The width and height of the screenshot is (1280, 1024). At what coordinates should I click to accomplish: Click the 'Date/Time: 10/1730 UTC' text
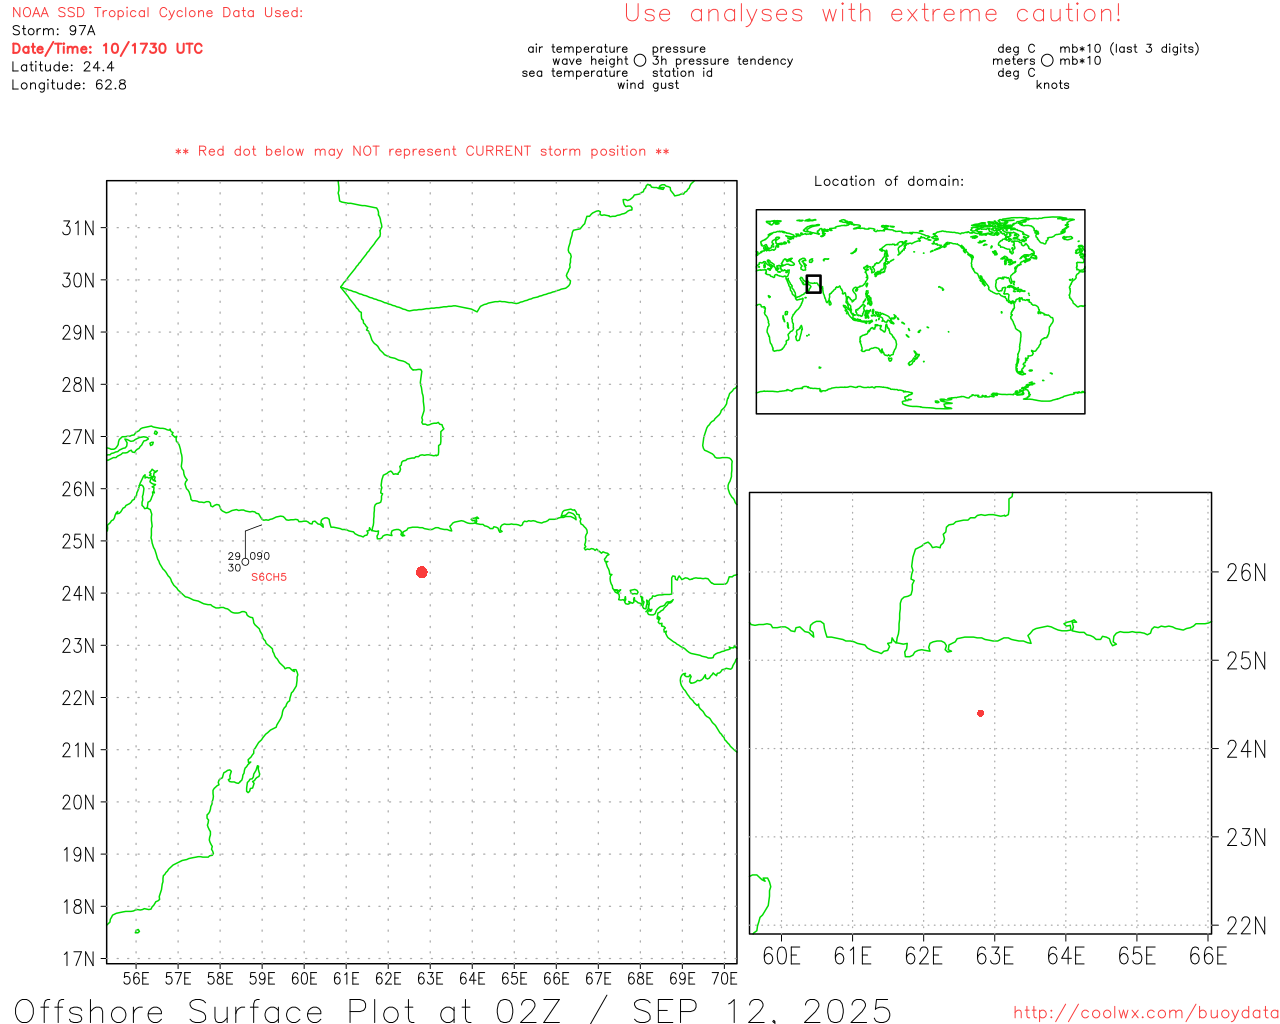coord(107,49)
